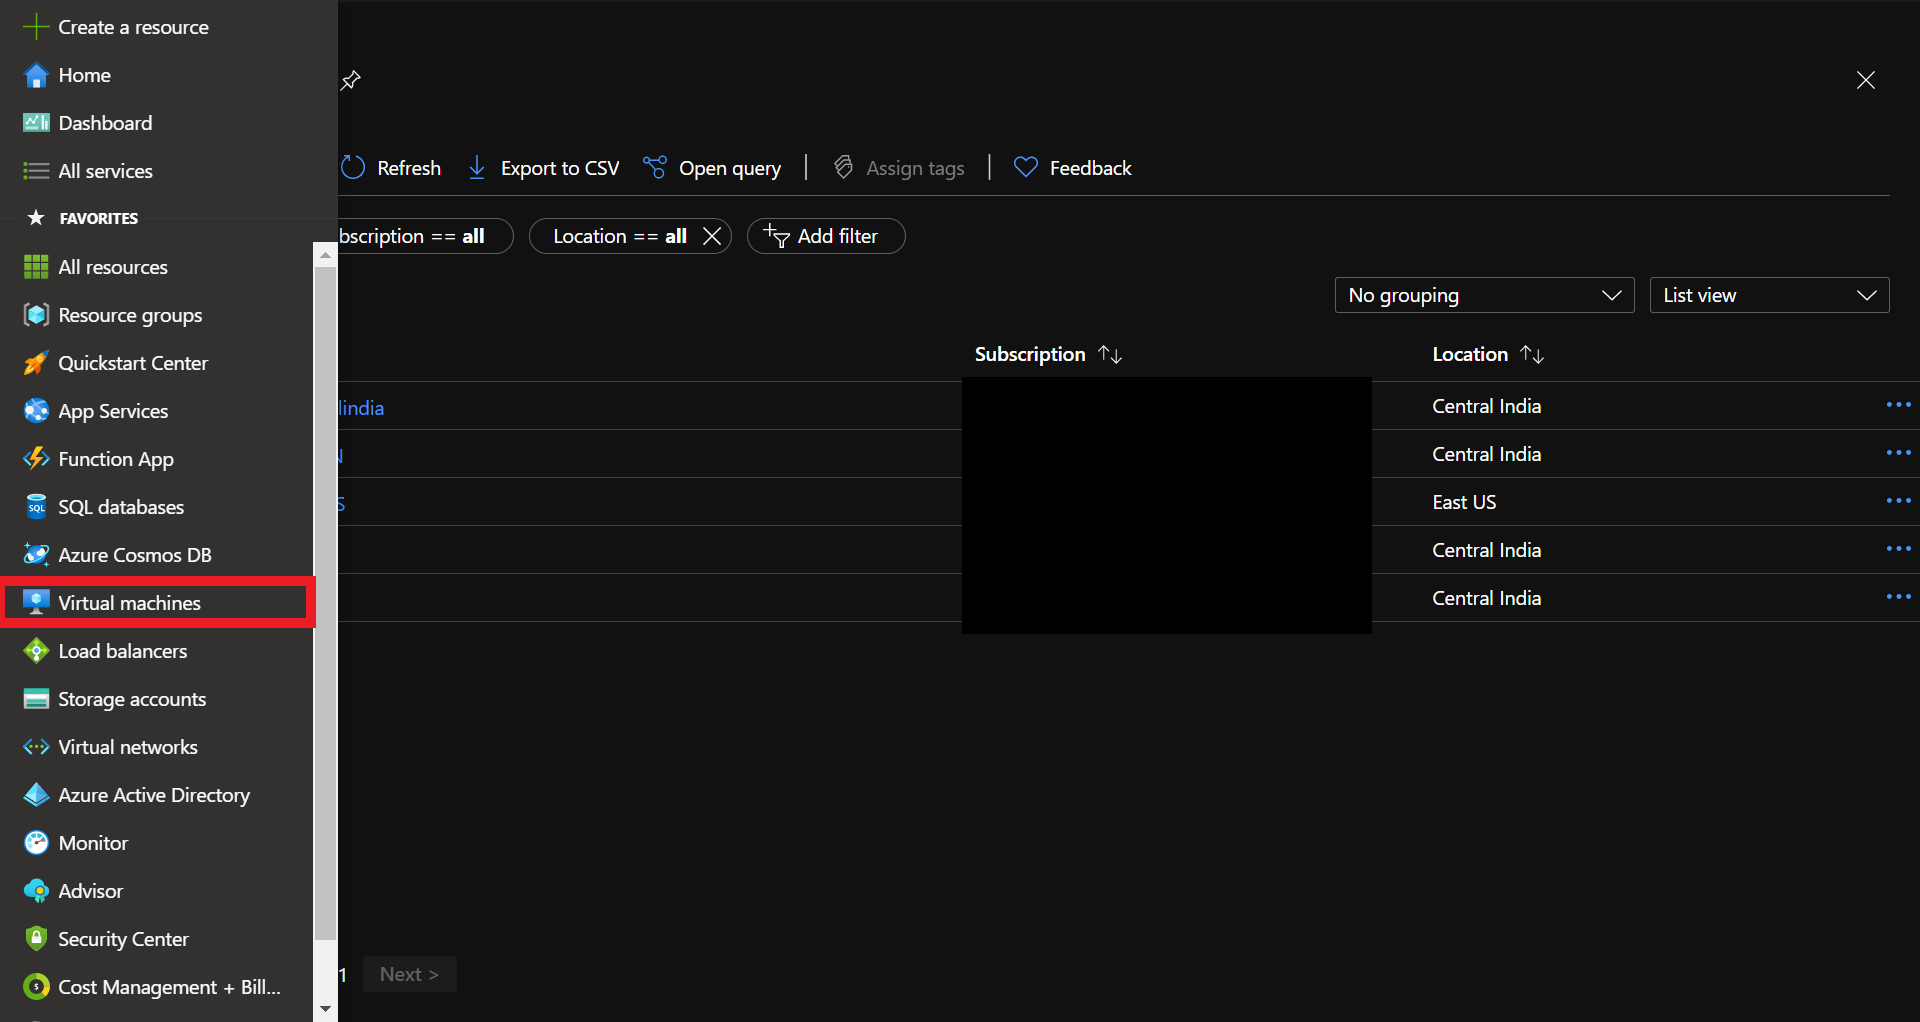Click the Monitor gauge icon
Viewport: 1920px width, 1022px height.
[x=36, y=843]
